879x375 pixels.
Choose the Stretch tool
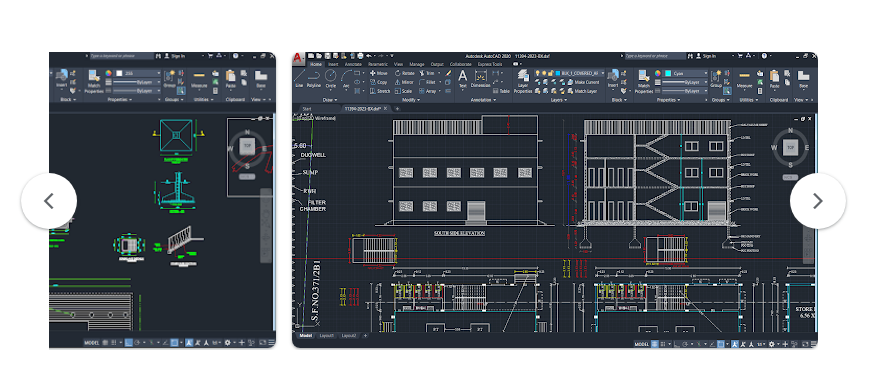380,91
